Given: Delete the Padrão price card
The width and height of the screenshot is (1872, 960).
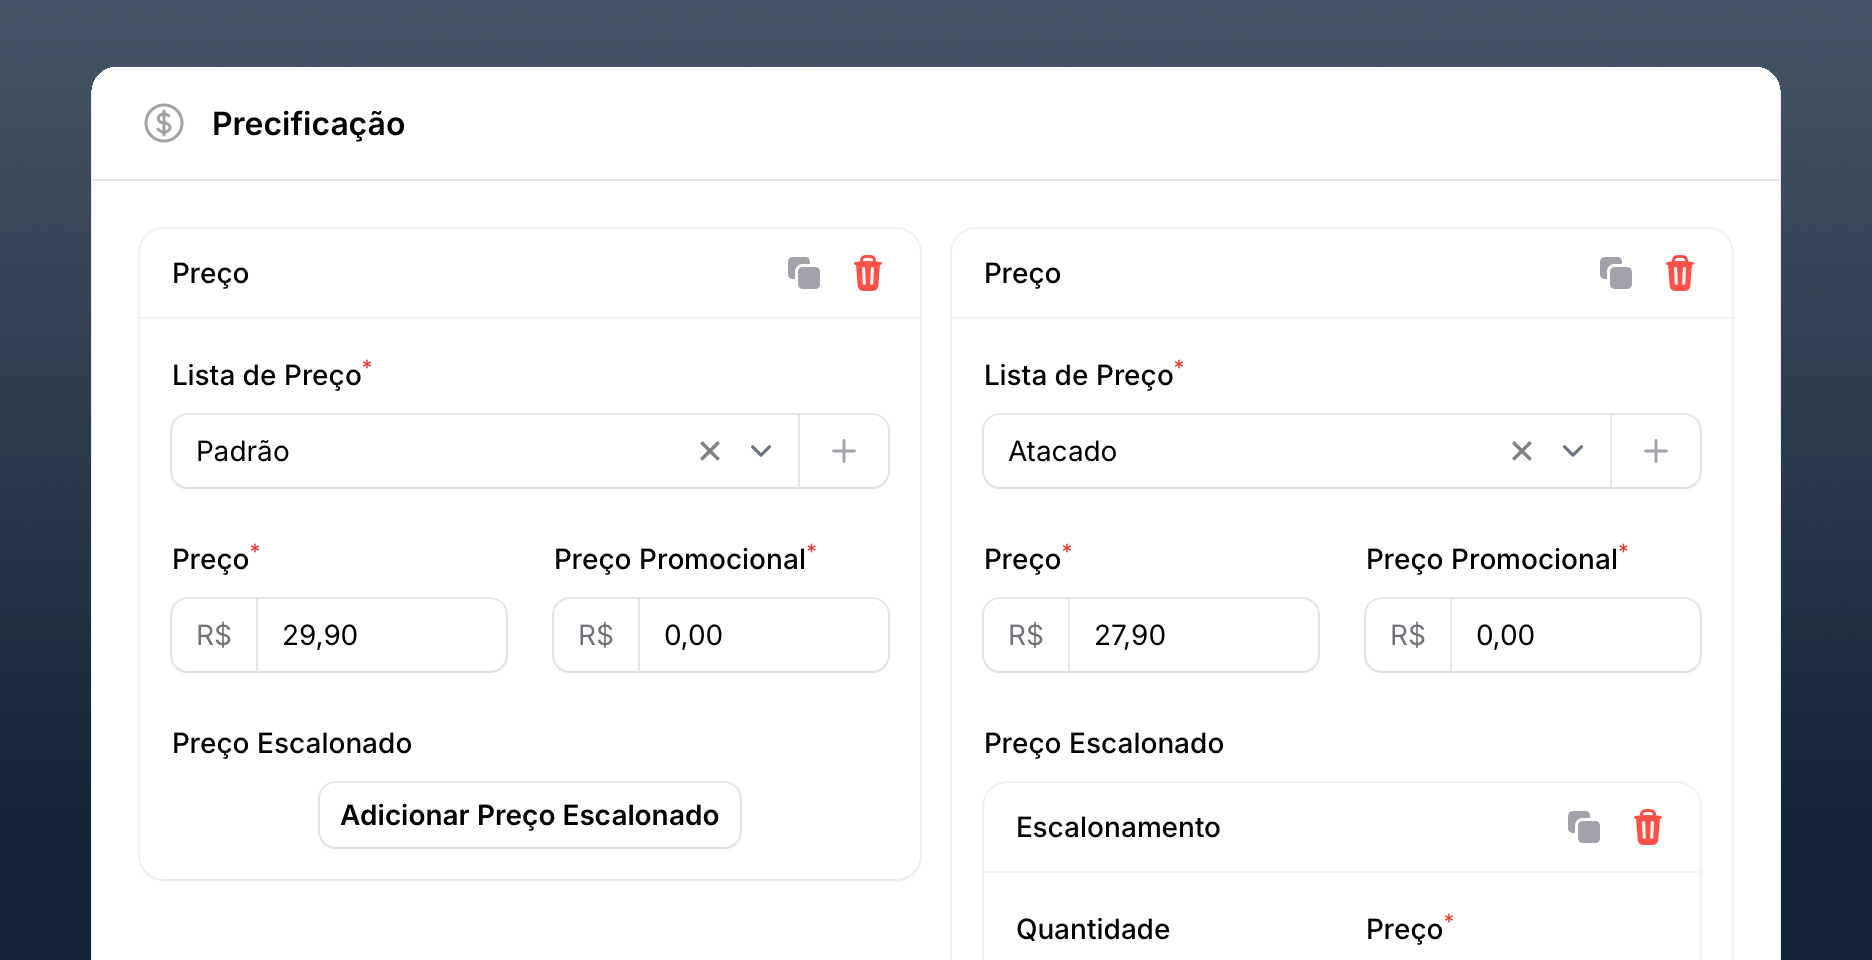Looking at the screenshot, I should coord(867,273).
